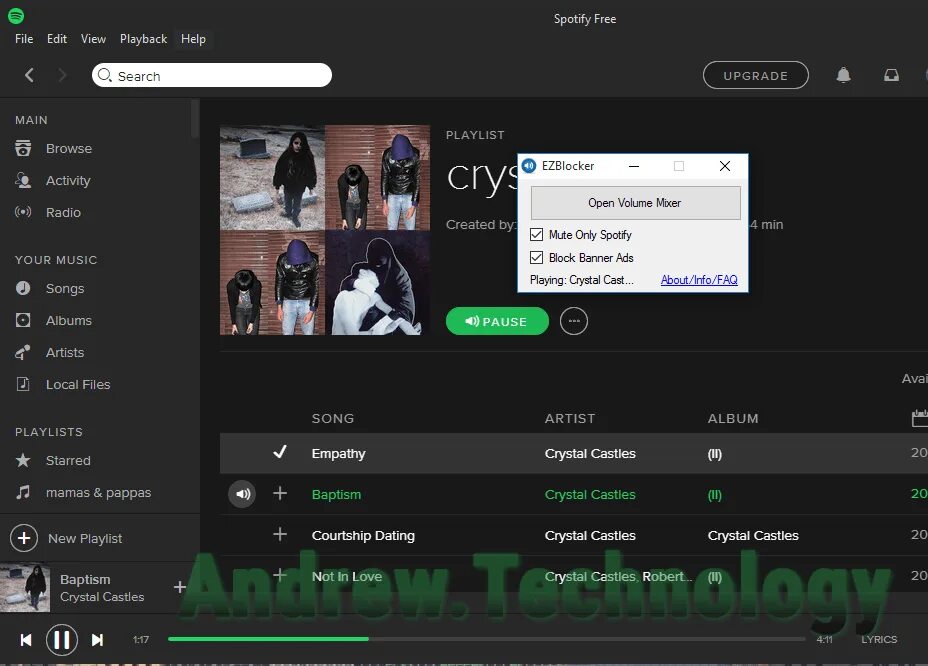Open the View menu
The image size is (928, 666).
[94, 39]
